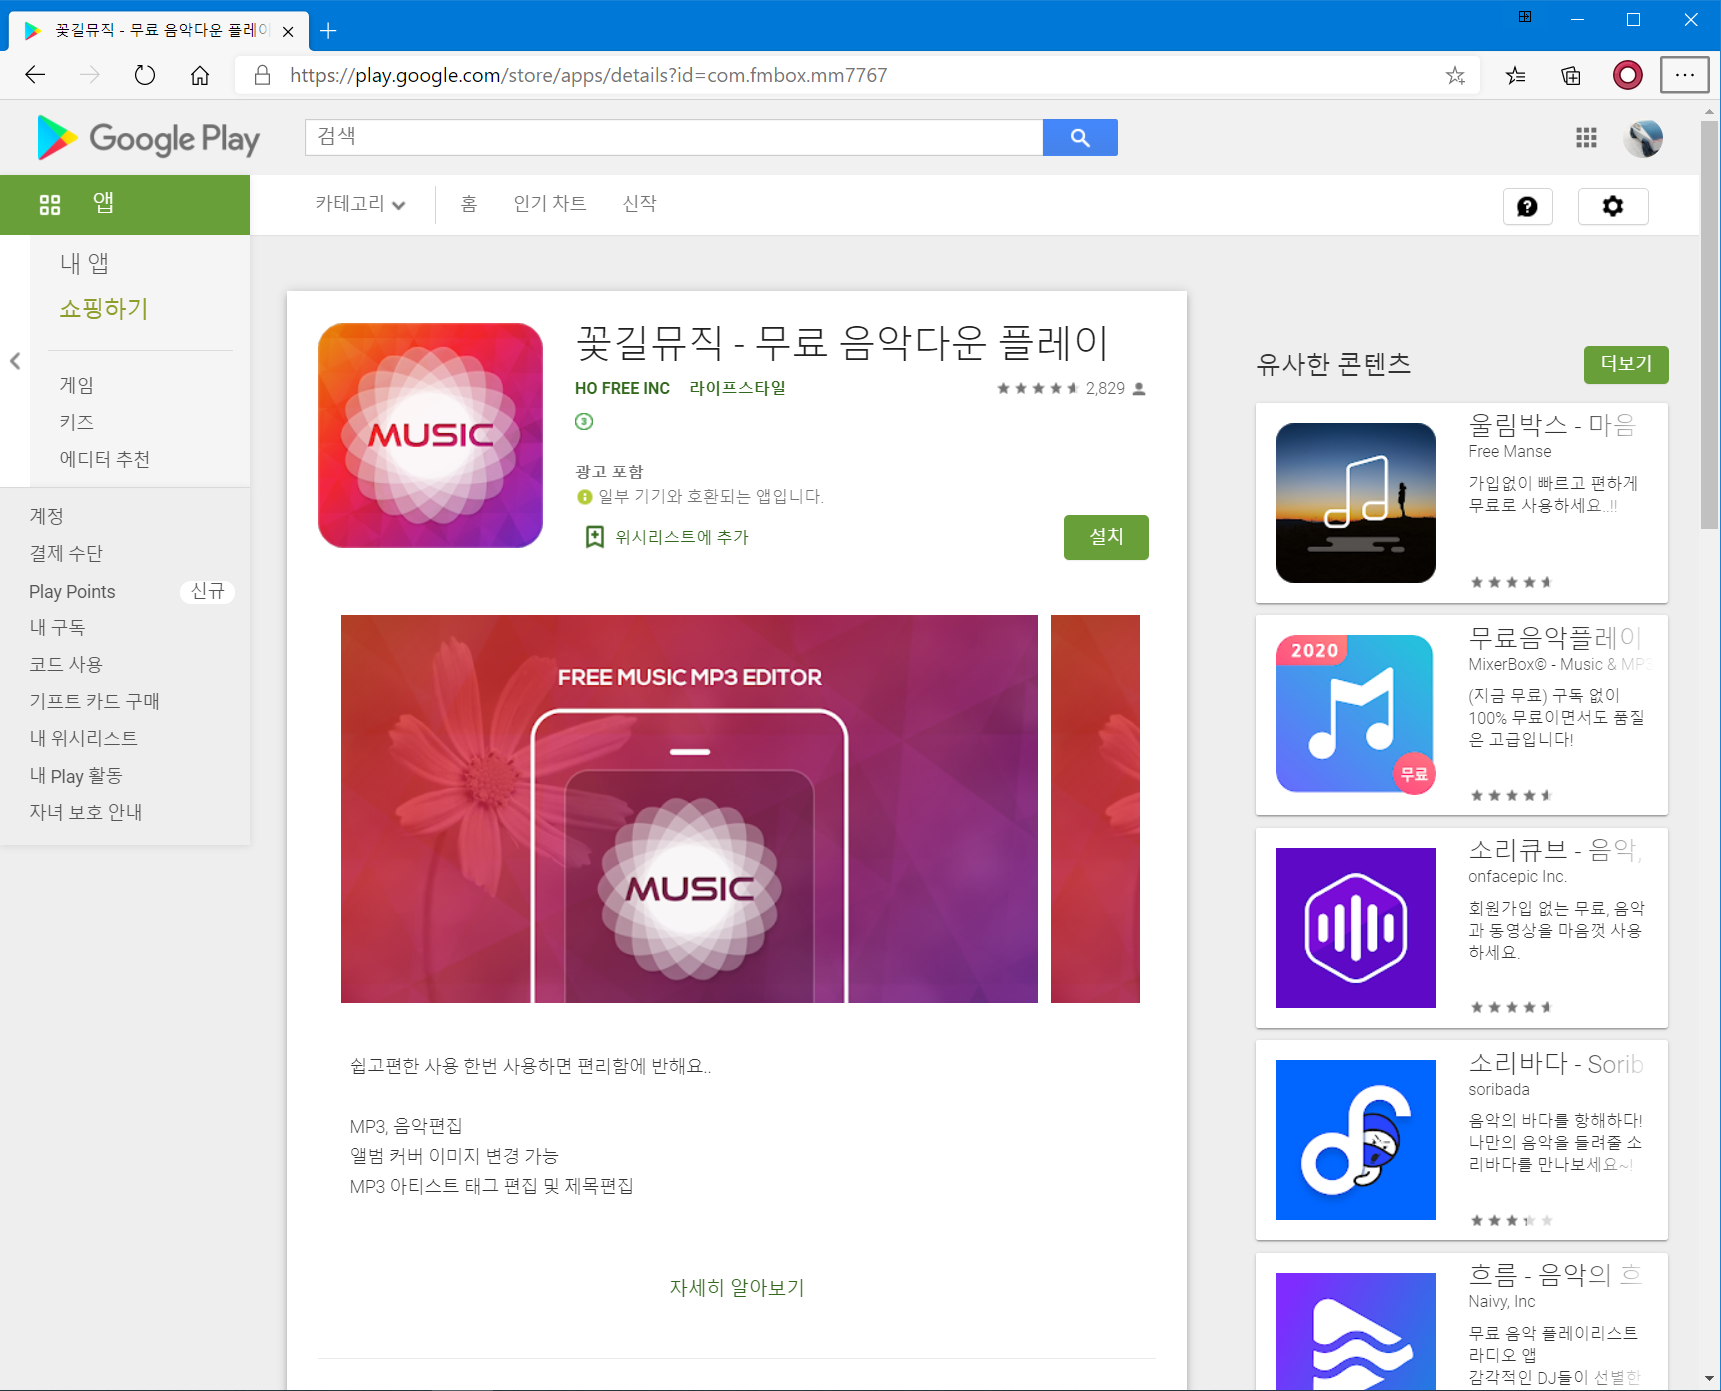Click the blue search magnifier button
This screenshot has width=1721, height=1391.
click(x=1080, y=137)
